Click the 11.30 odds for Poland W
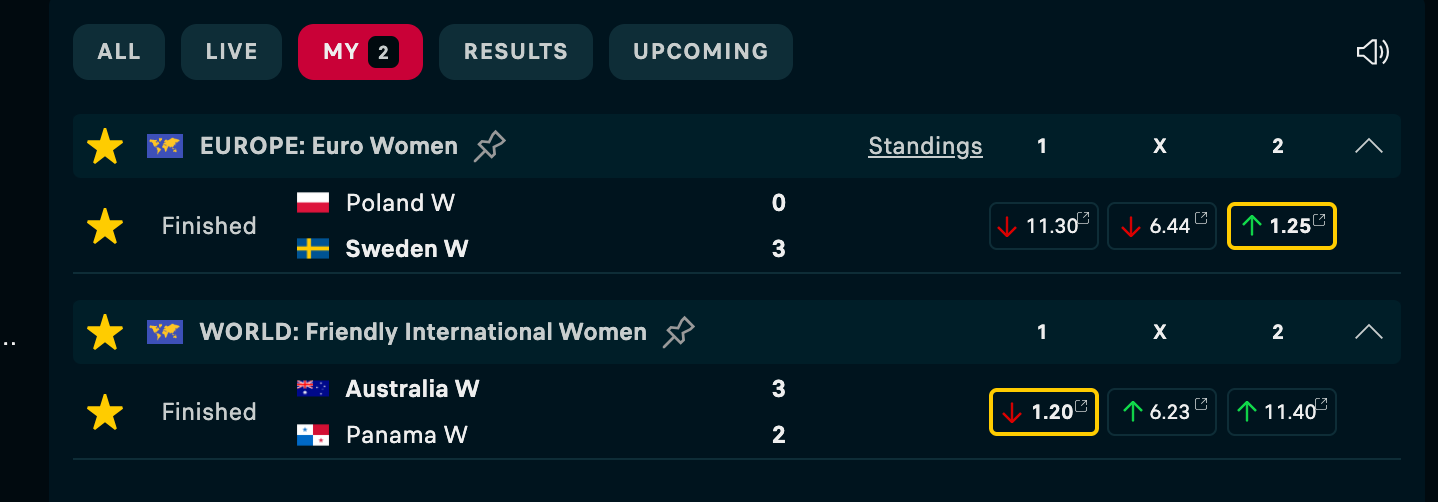Screen dimensions: 1438x502 tap(1044, 226)
